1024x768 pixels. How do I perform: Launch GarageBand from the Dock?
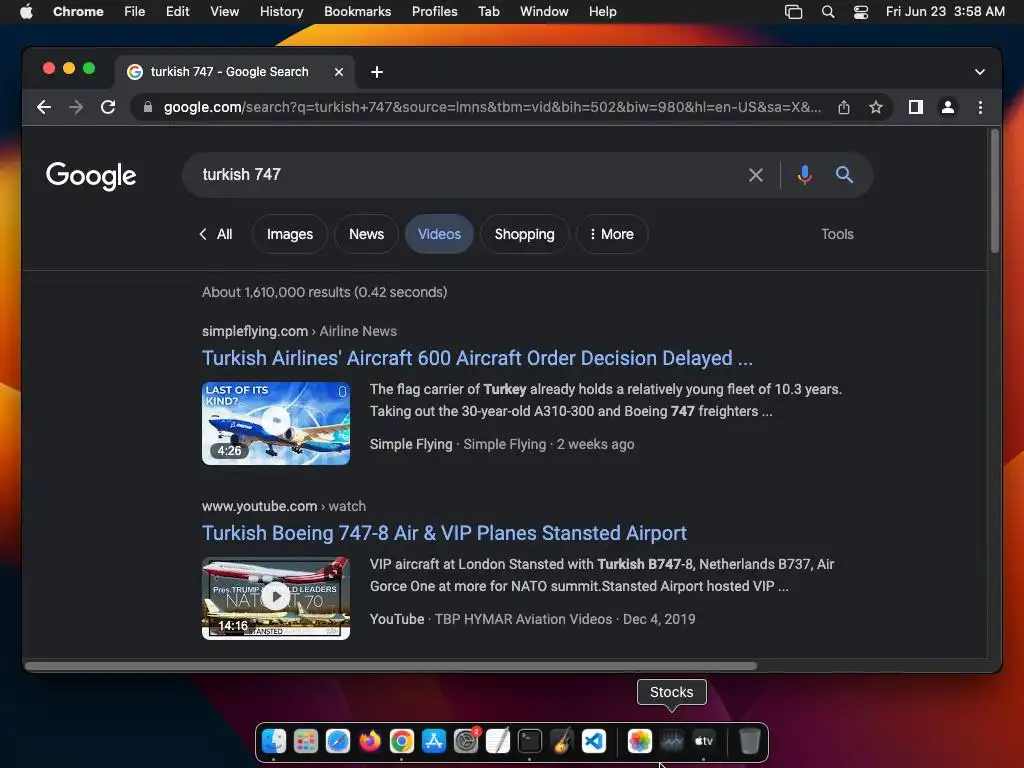(x=562, y=741)
